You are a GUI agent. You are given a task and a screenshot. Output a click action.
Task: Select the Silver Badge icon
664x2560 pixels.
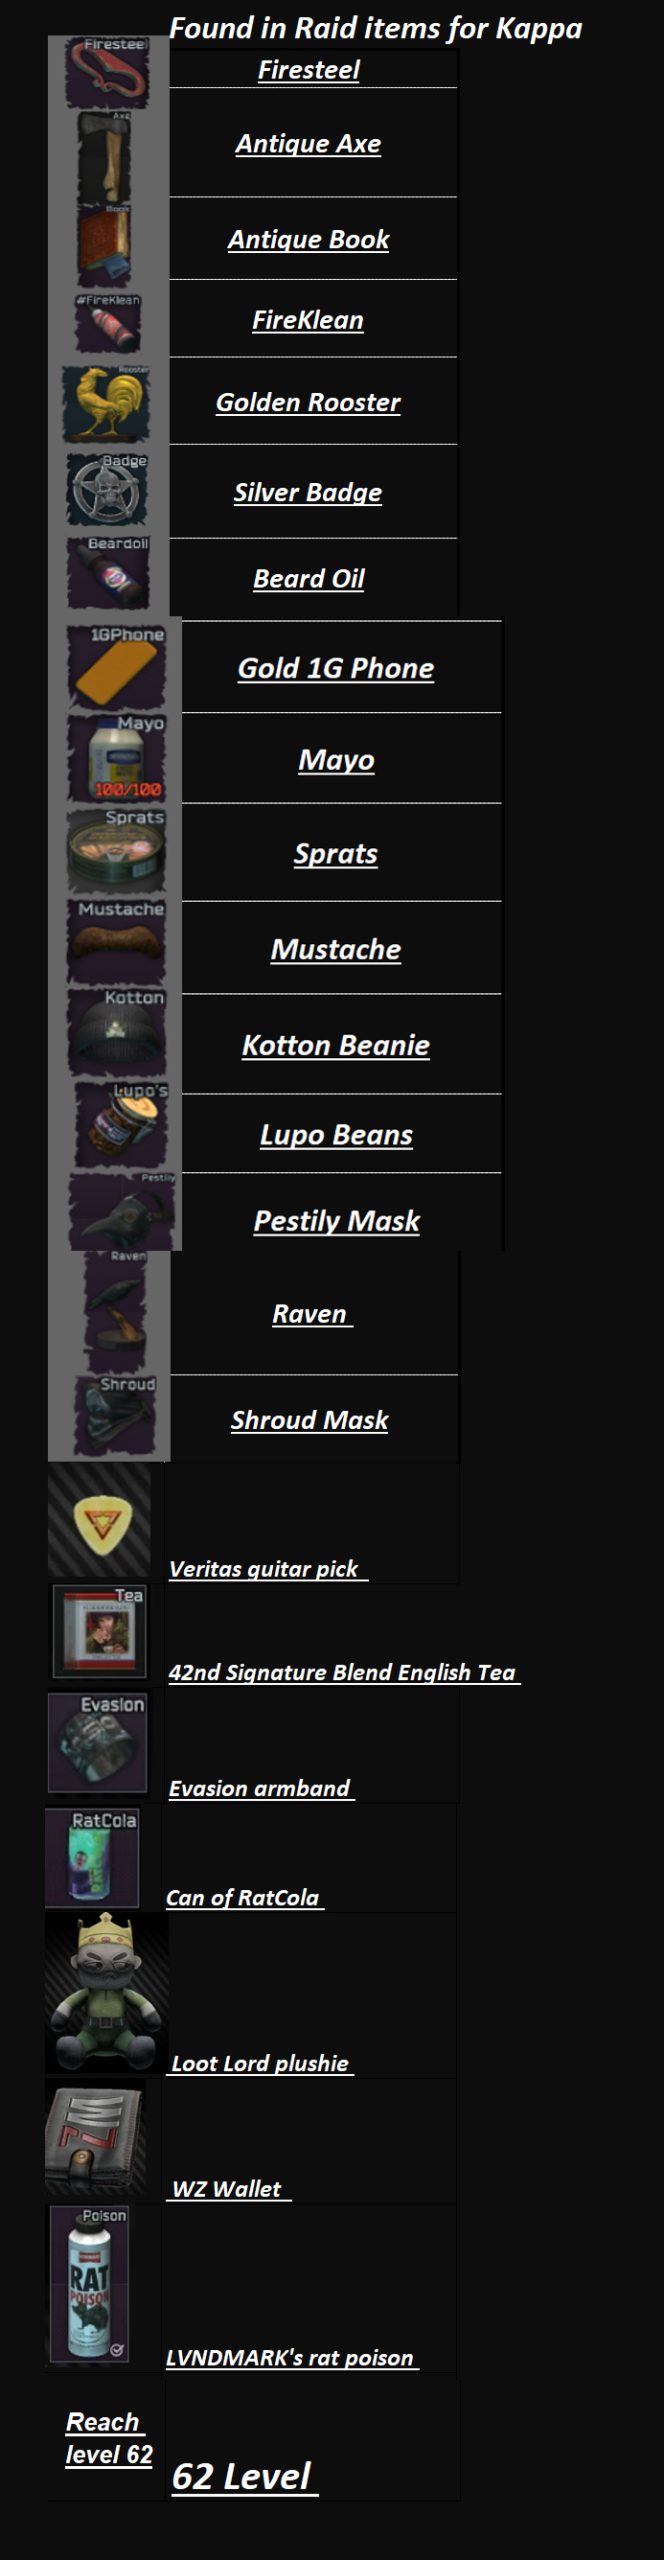[107, 491]
